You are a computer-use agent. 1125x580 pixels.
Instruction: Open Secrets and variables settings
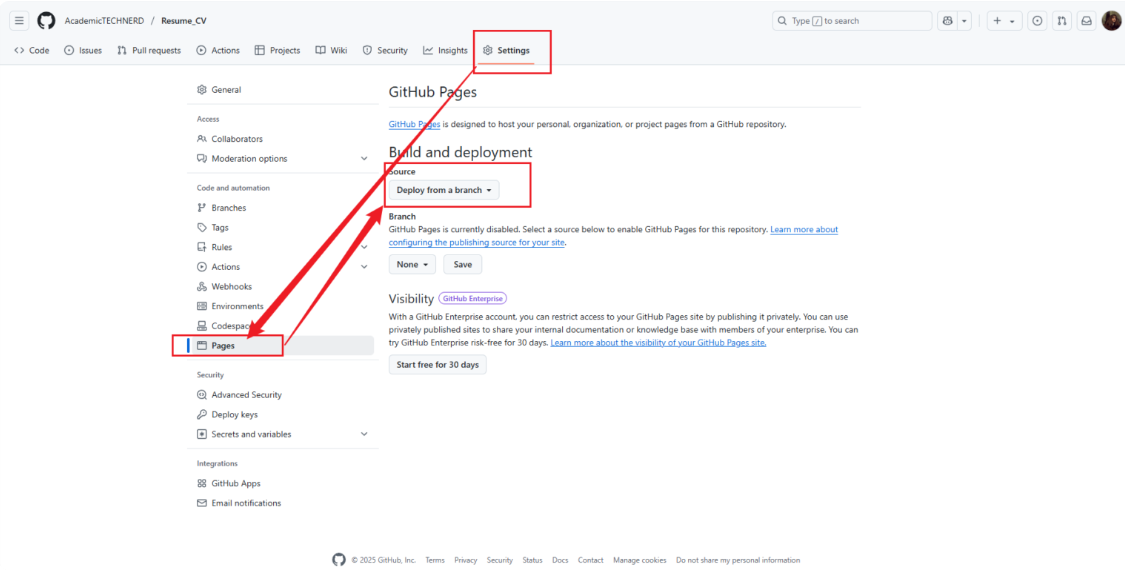coord(251,434)
